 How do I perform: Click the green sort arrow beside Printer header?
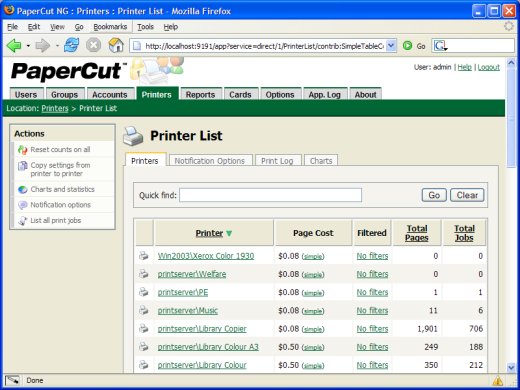tap(229, 233)
